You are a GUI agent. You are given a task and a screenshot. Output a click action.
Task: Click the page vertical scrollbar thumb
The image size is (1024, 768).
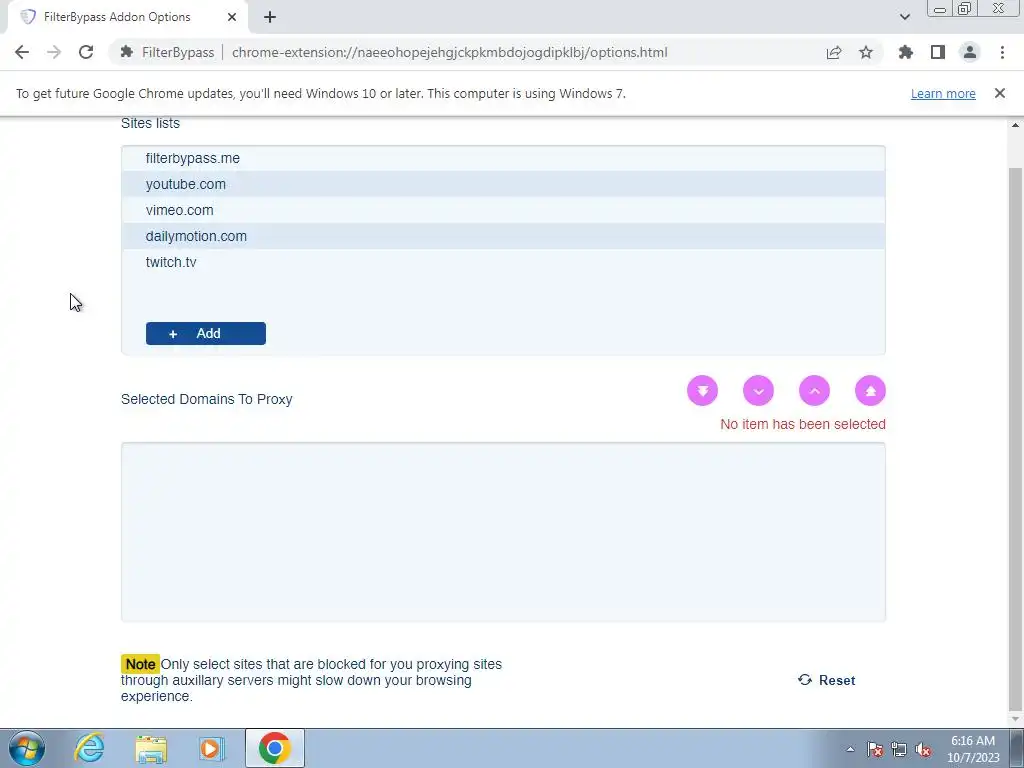tap(1015, 438)
